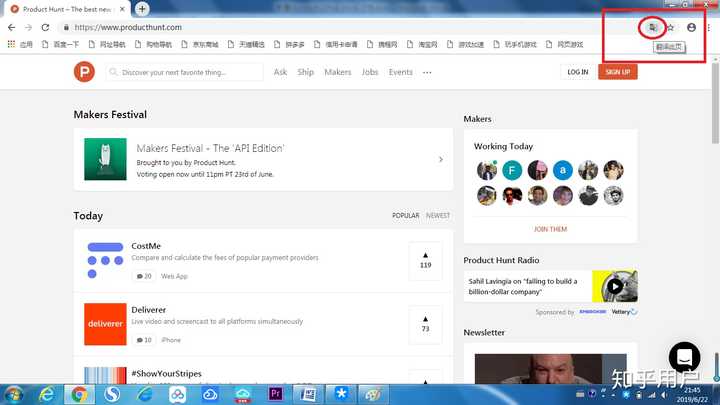The width and height of the screenshot is (720, 405).
Task: Upvote the Deliverer product
Action: click(425, 323)
